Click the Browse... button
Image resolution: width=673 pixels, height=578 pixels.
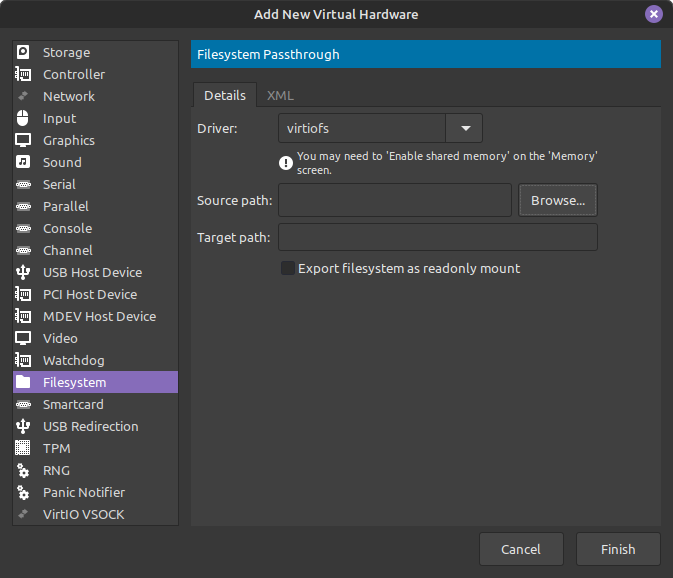point(558,200)
